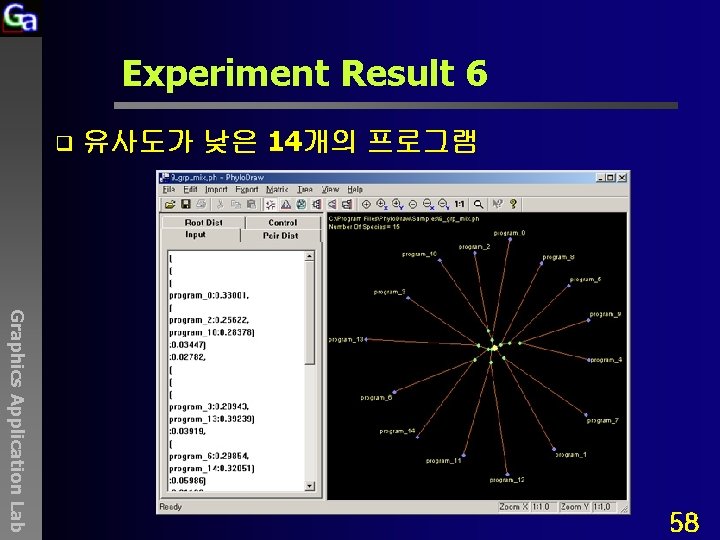
Task: Click the program_7 leaf label in tree
Action: [602, 421]
